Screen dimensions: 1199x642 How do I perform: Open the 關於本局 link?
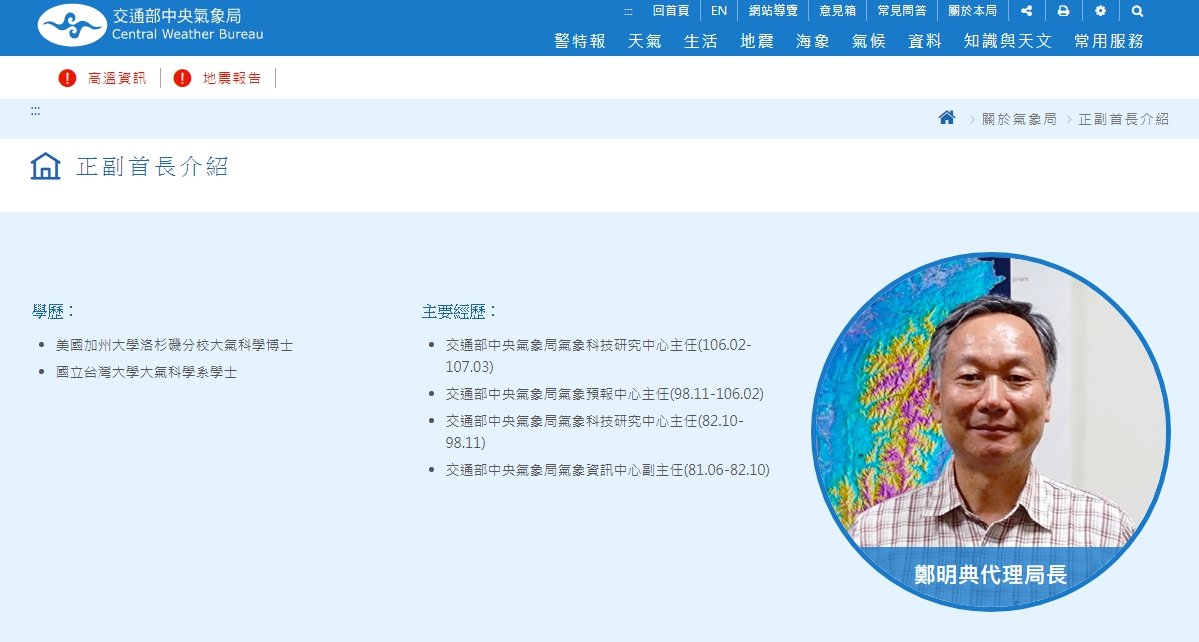(x=973, y=11)
